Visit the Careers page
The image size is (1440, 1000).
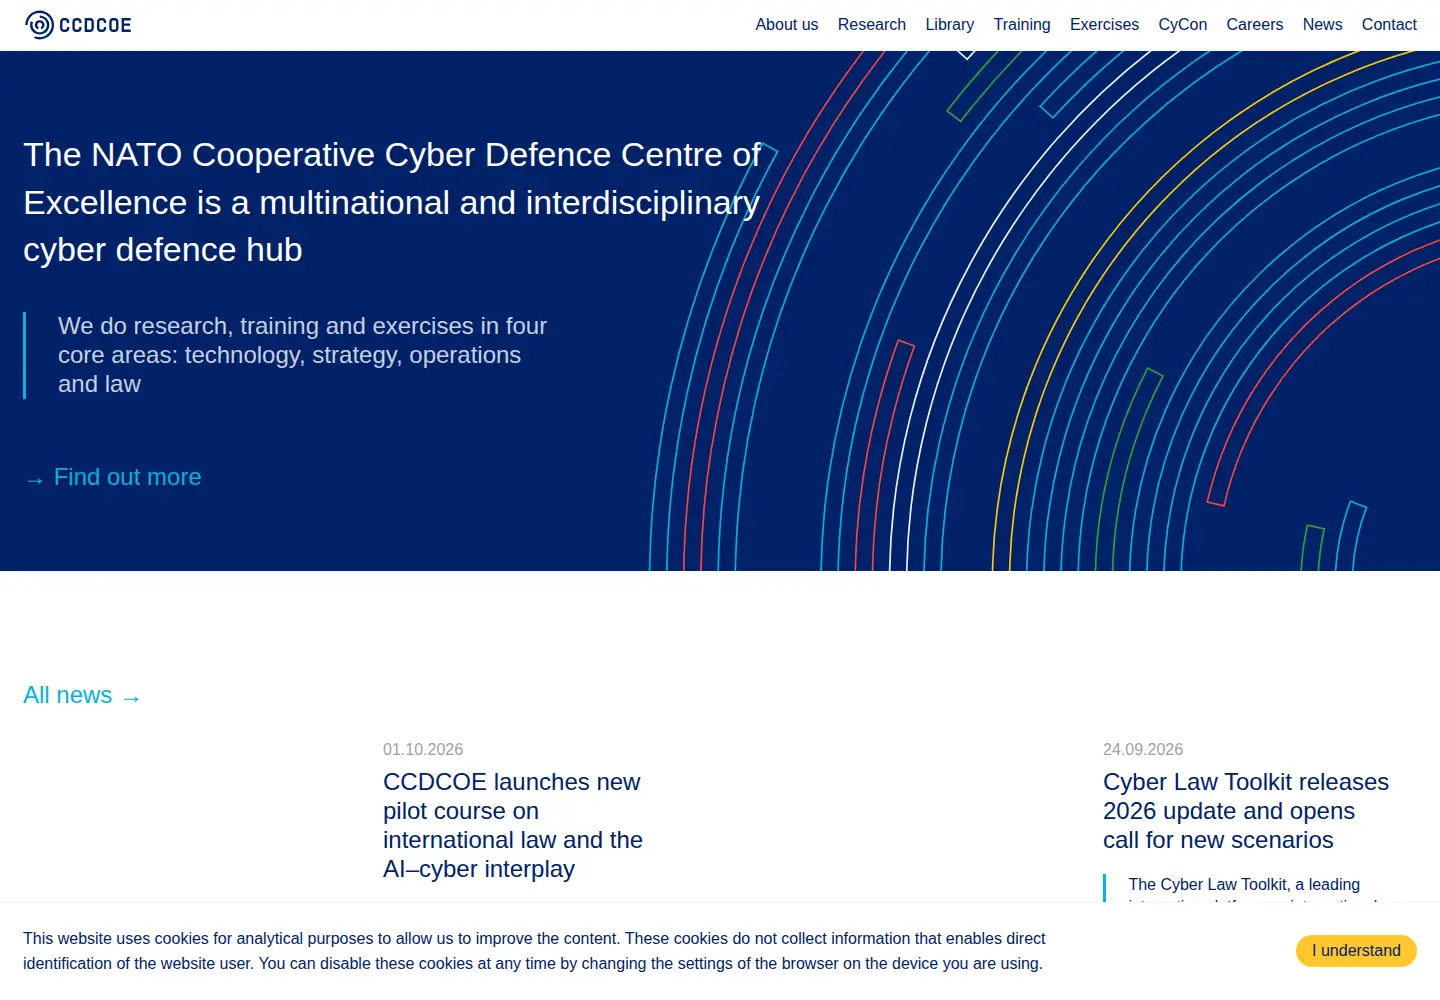coord(1255,25)
